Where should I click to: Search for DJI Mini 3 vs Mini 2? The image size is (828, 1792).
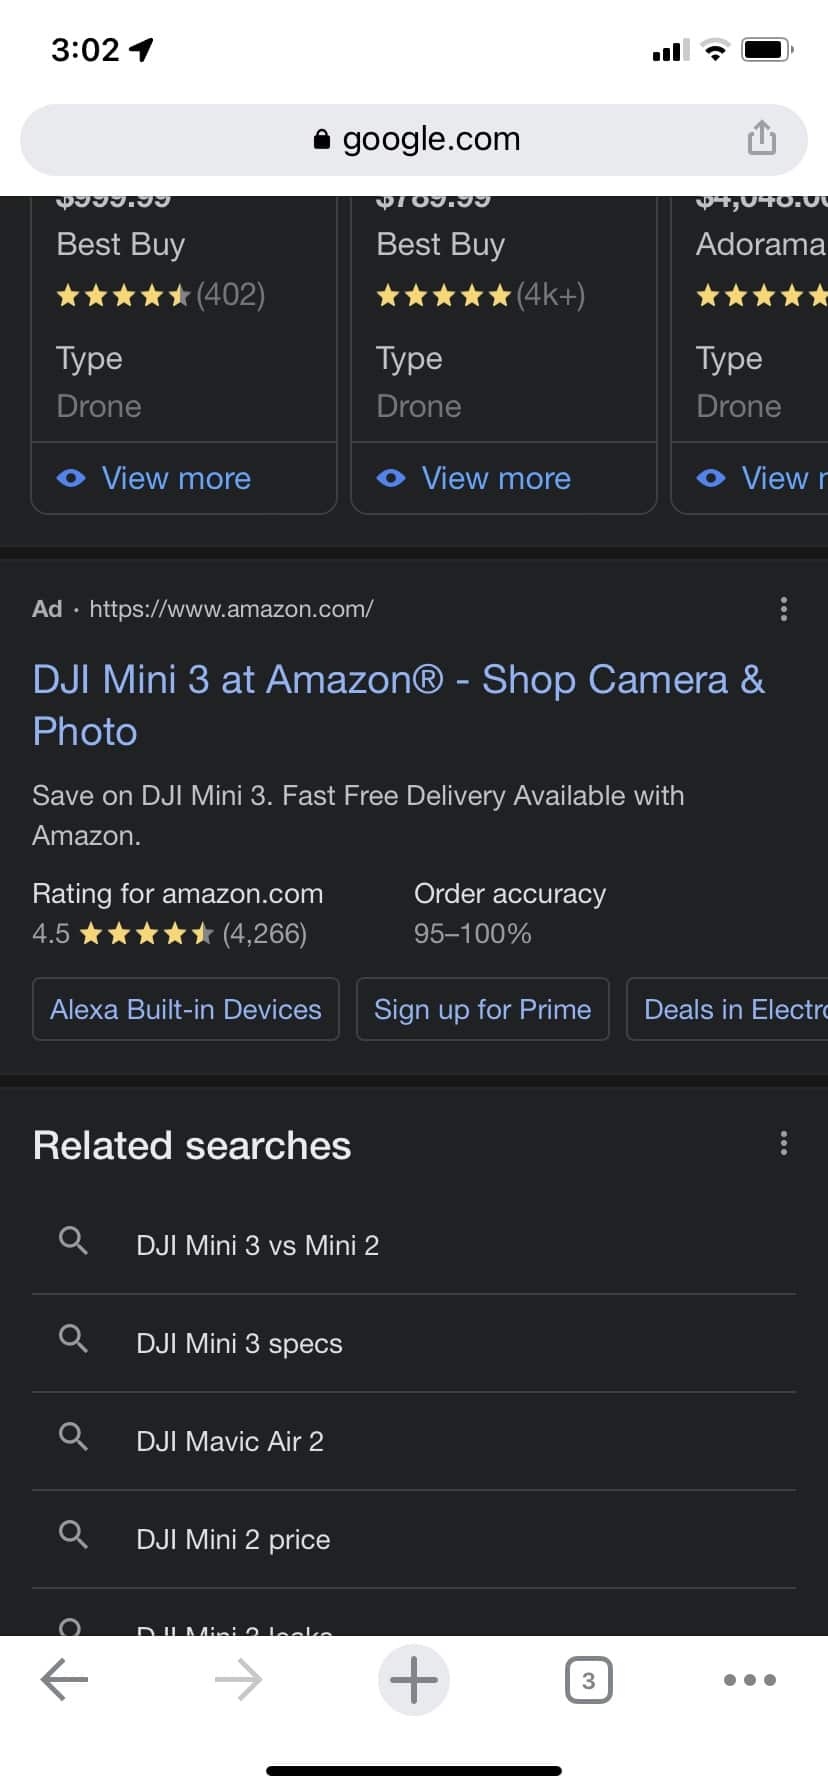point(258,1245)
